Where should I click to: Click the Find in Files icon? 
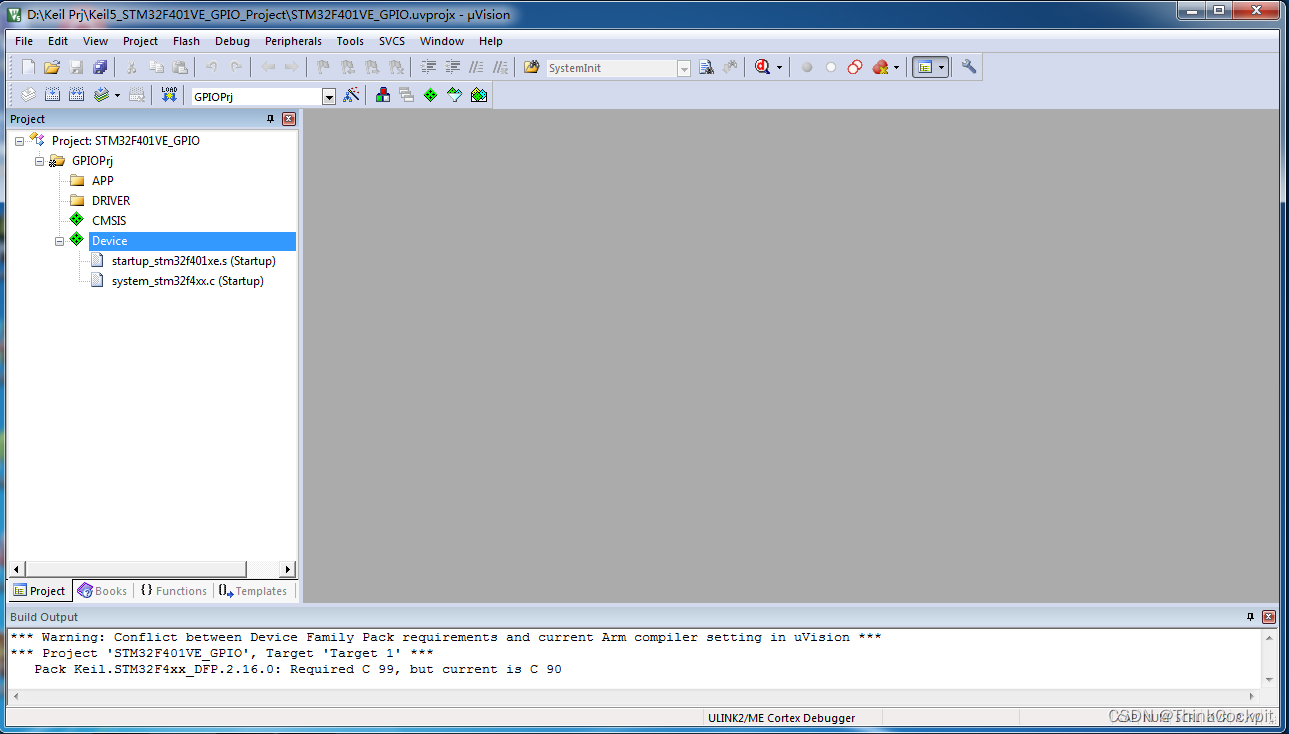(x=531, y=67)
